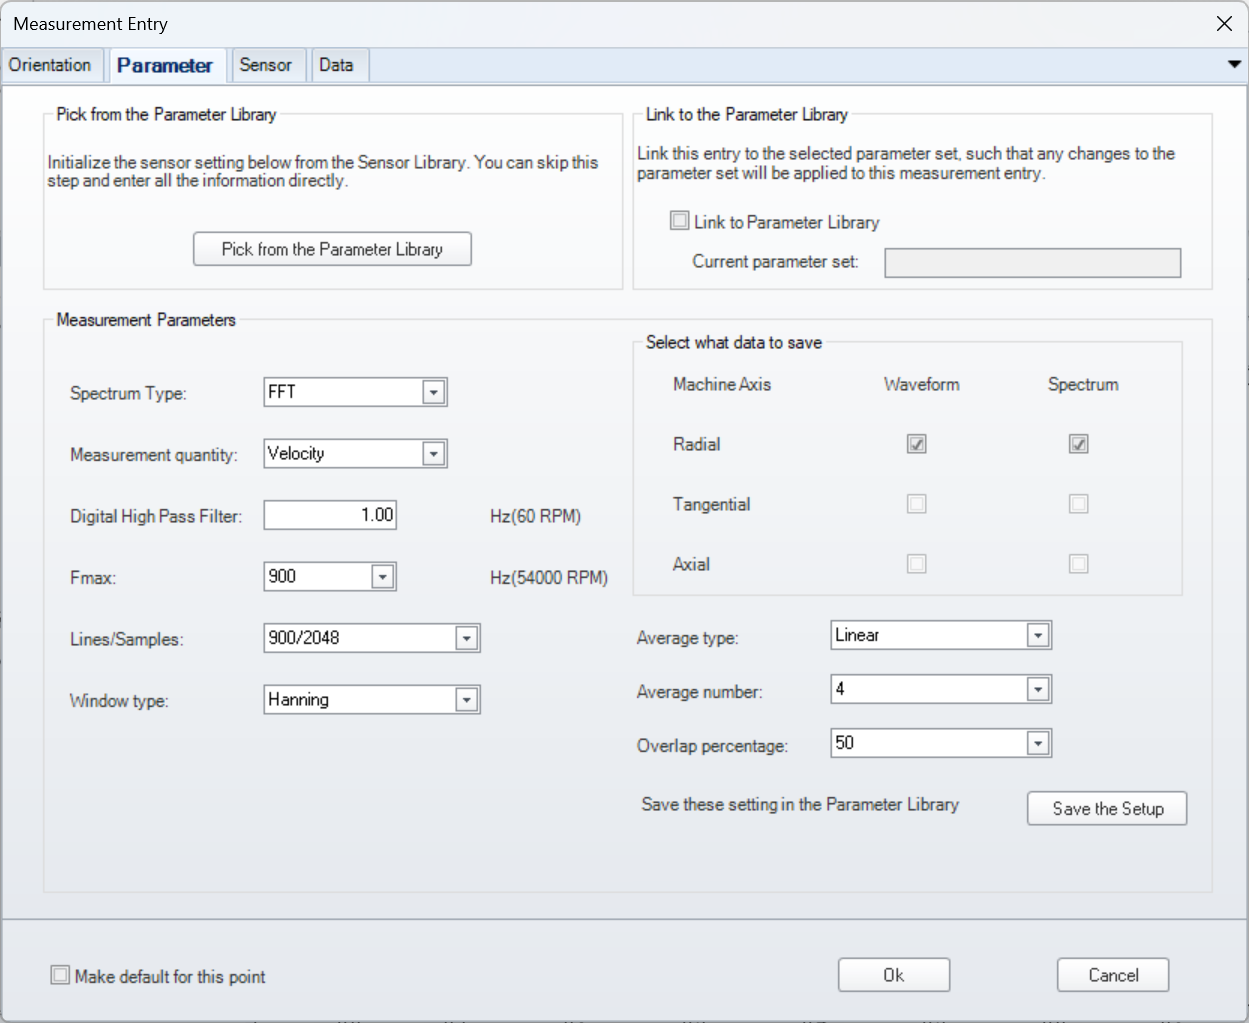Open the tab strip overflow arrow

1234,65
